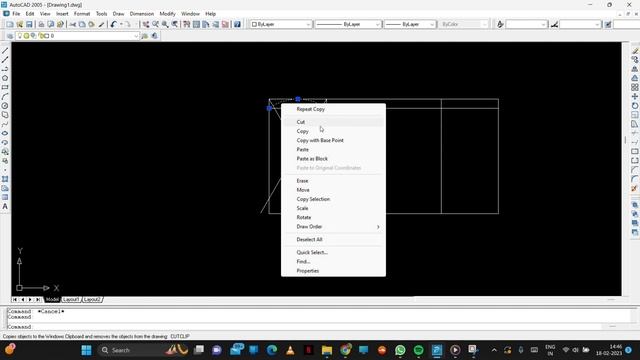This screenshot has height=360, width=640.
Task: Open WhatsApp from the taskbar
Action: pos(400,350)
